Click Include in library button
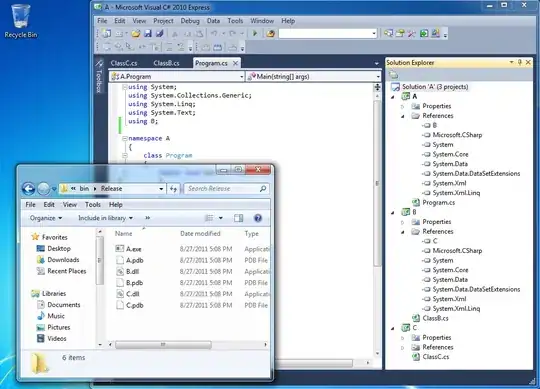 tap(105, 218)
